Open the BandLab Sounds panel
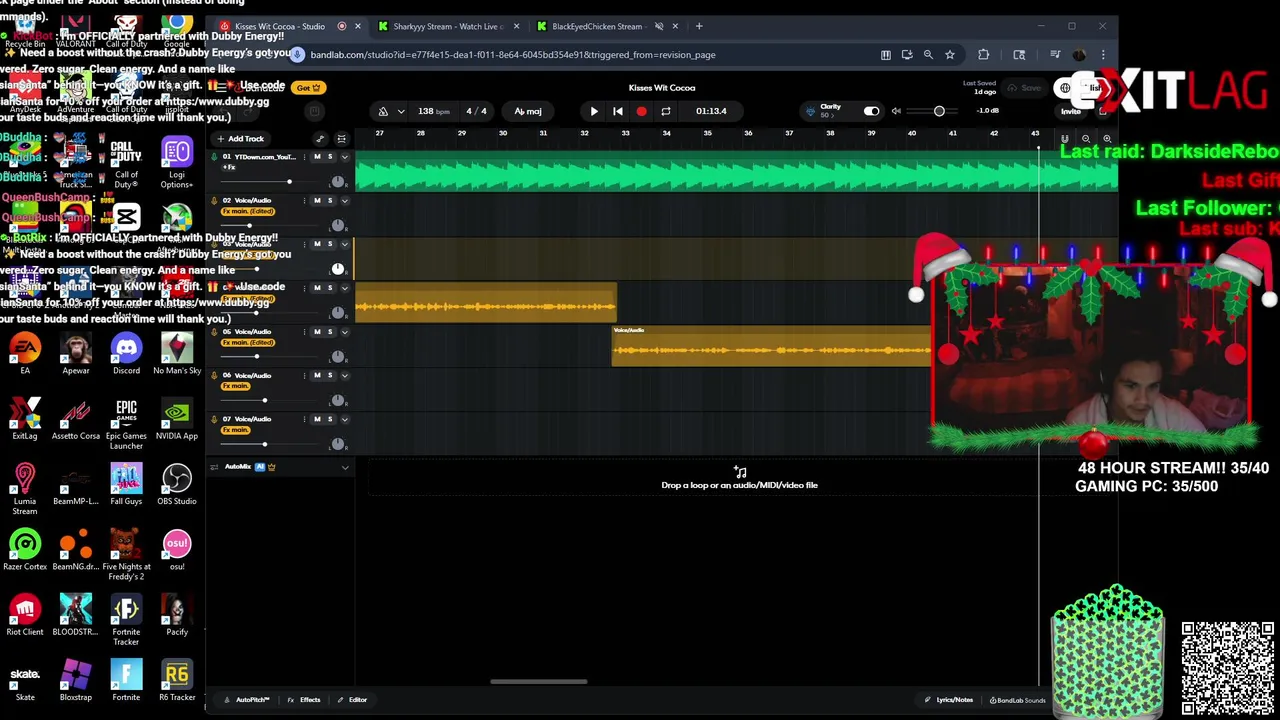The image size is (1280, 720). coord(1017,700)
